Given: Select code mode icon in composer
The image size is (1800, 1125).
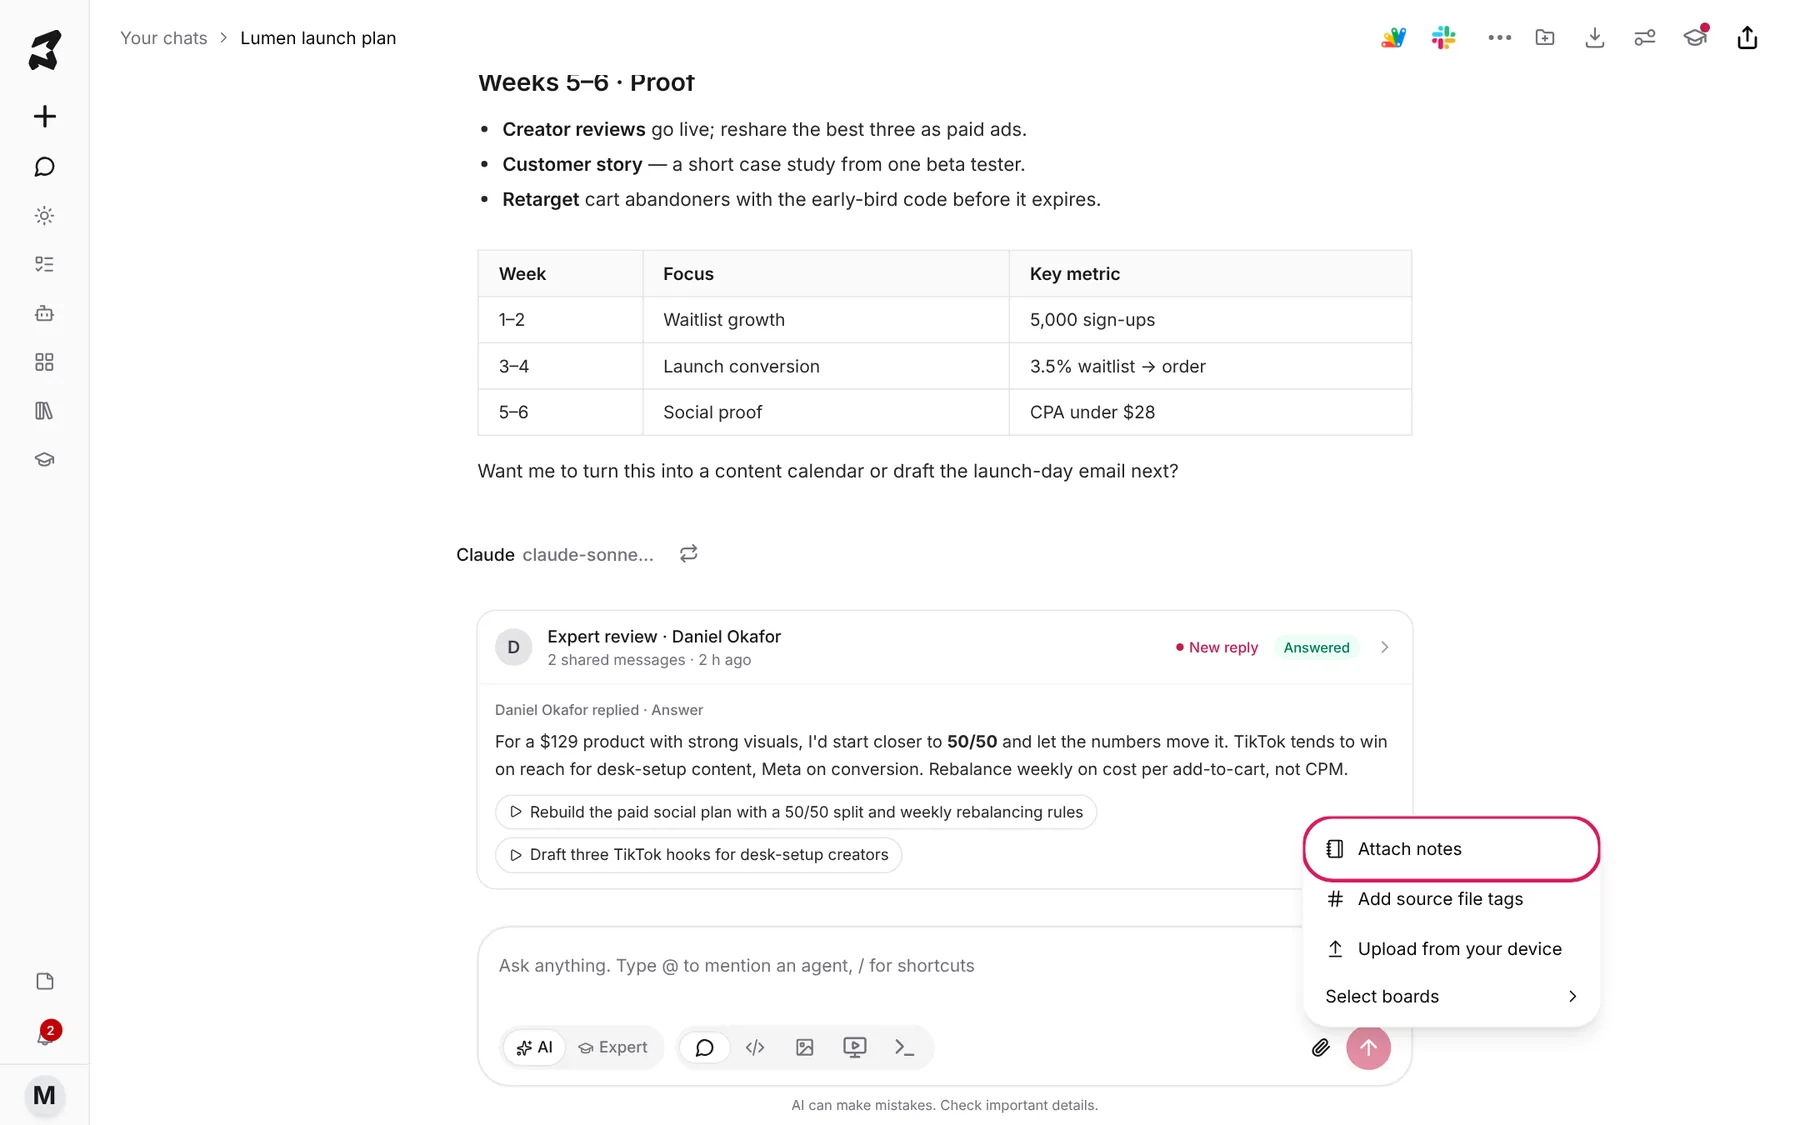Looking at the screenshot, I should coord(755,1047).
